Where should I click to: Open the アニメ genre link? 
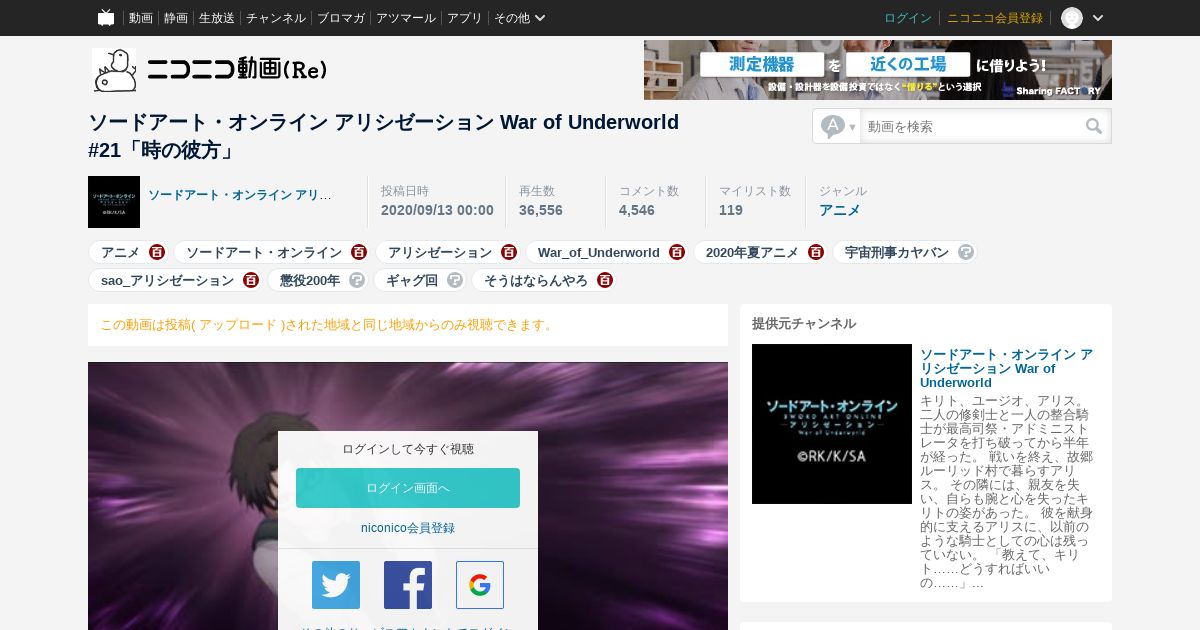click(839, 210)
